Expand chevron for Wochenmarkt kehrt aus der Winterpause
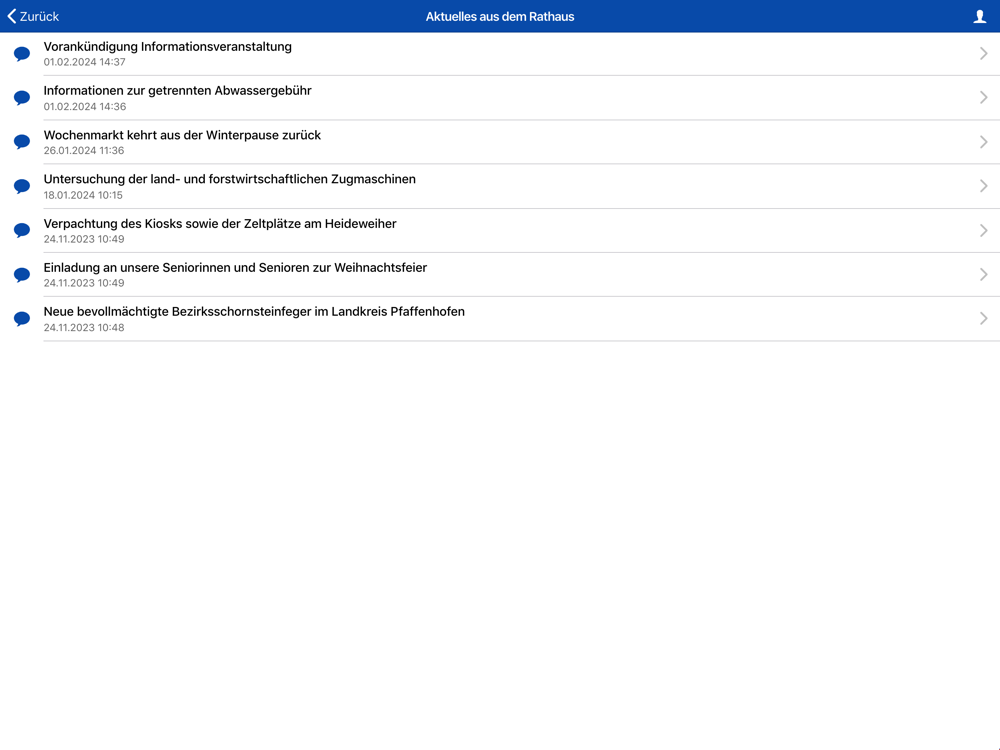The height and width of the screenshot is (750, 1000). click(983, 142)
